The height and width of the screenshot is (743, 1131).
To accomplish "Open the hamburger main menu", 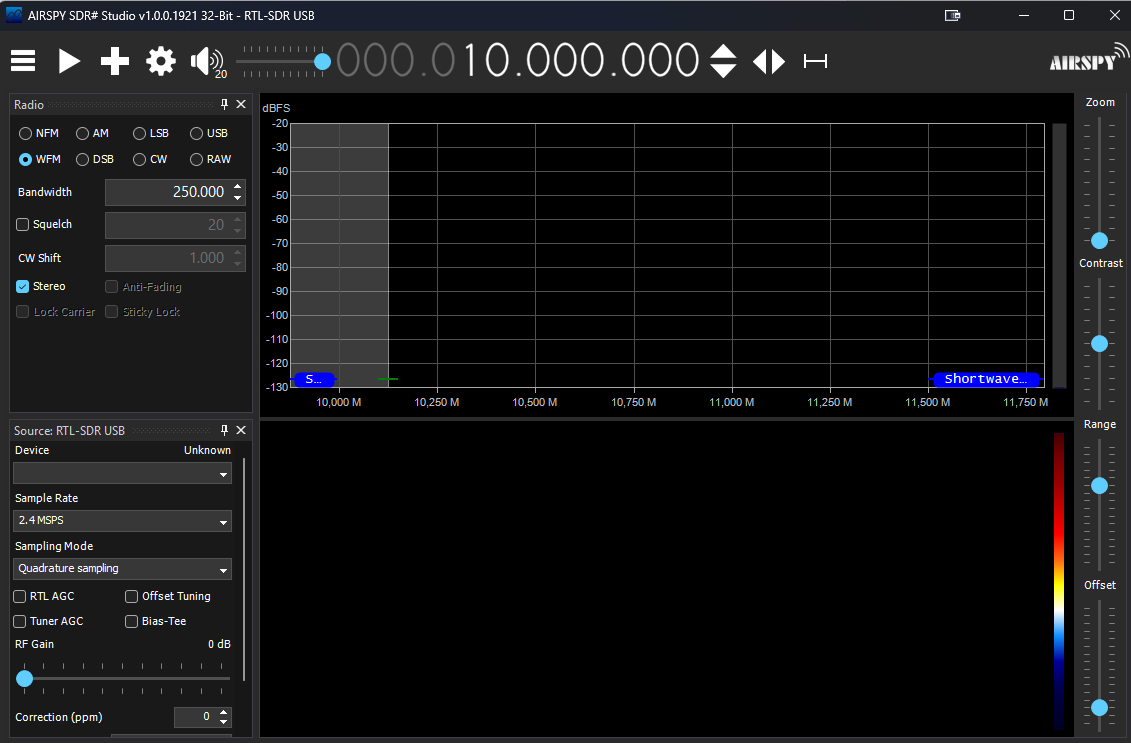I will click(x=23, y=61).
